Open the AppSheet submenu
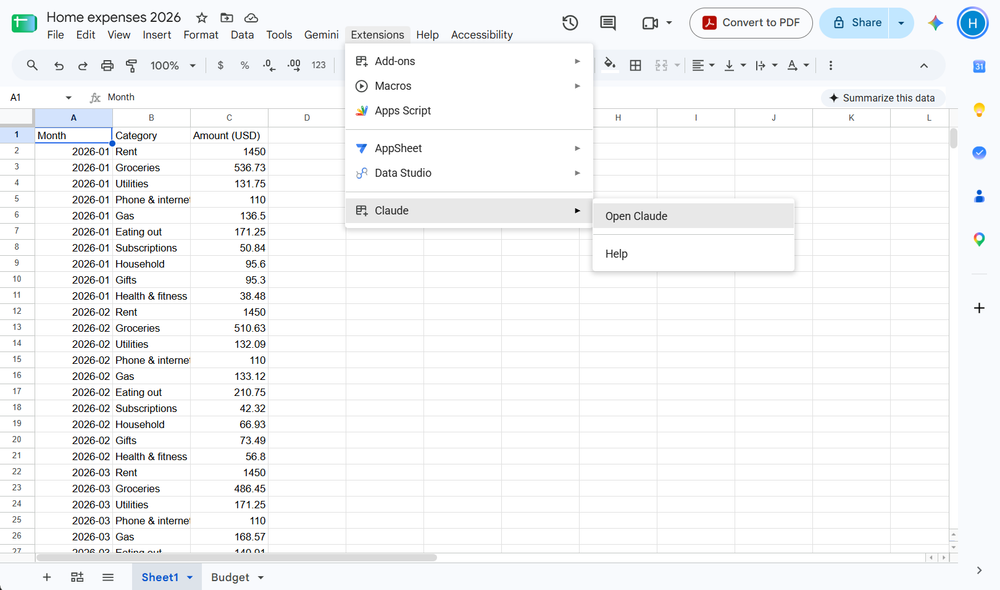Image resolution: width=1000 pixels, height=590 pixels. click(469, 148)
